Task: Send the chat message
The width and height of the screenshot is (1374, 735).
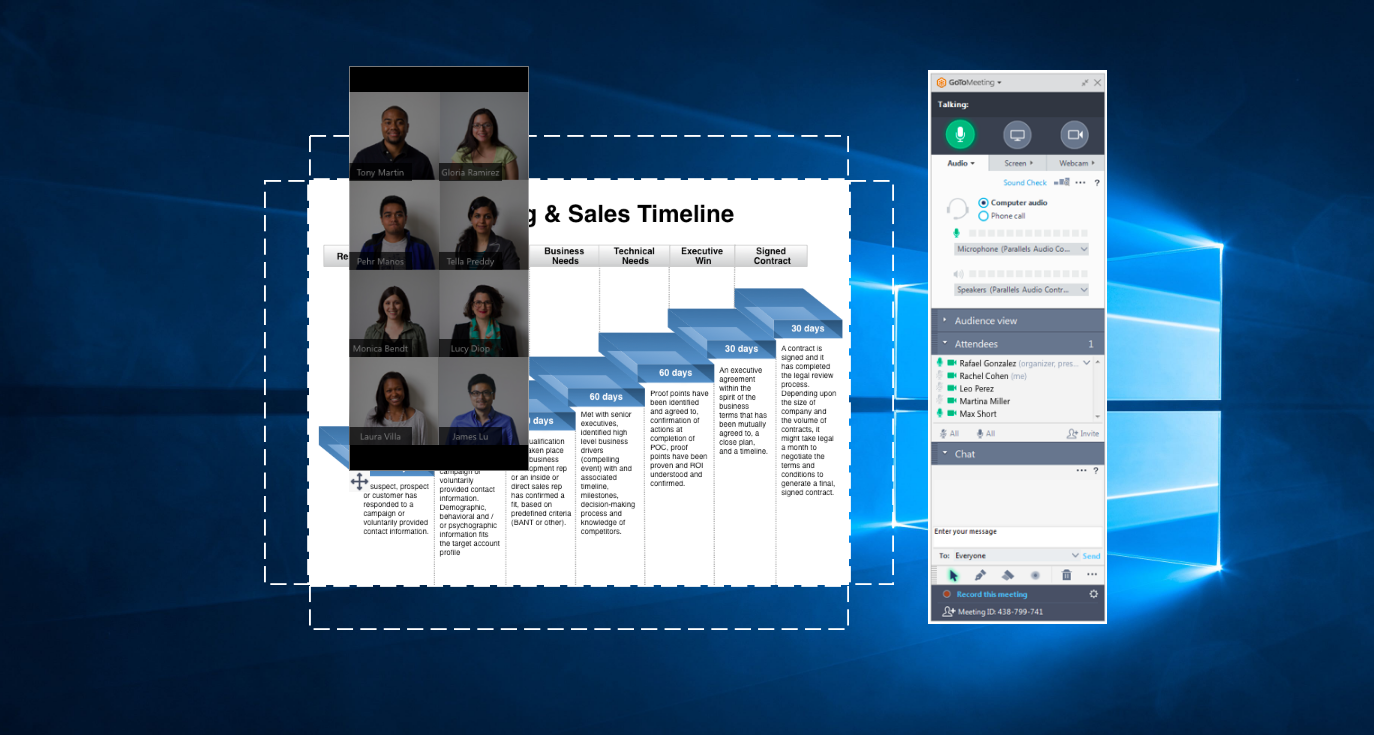Action: pos(1091,556)
